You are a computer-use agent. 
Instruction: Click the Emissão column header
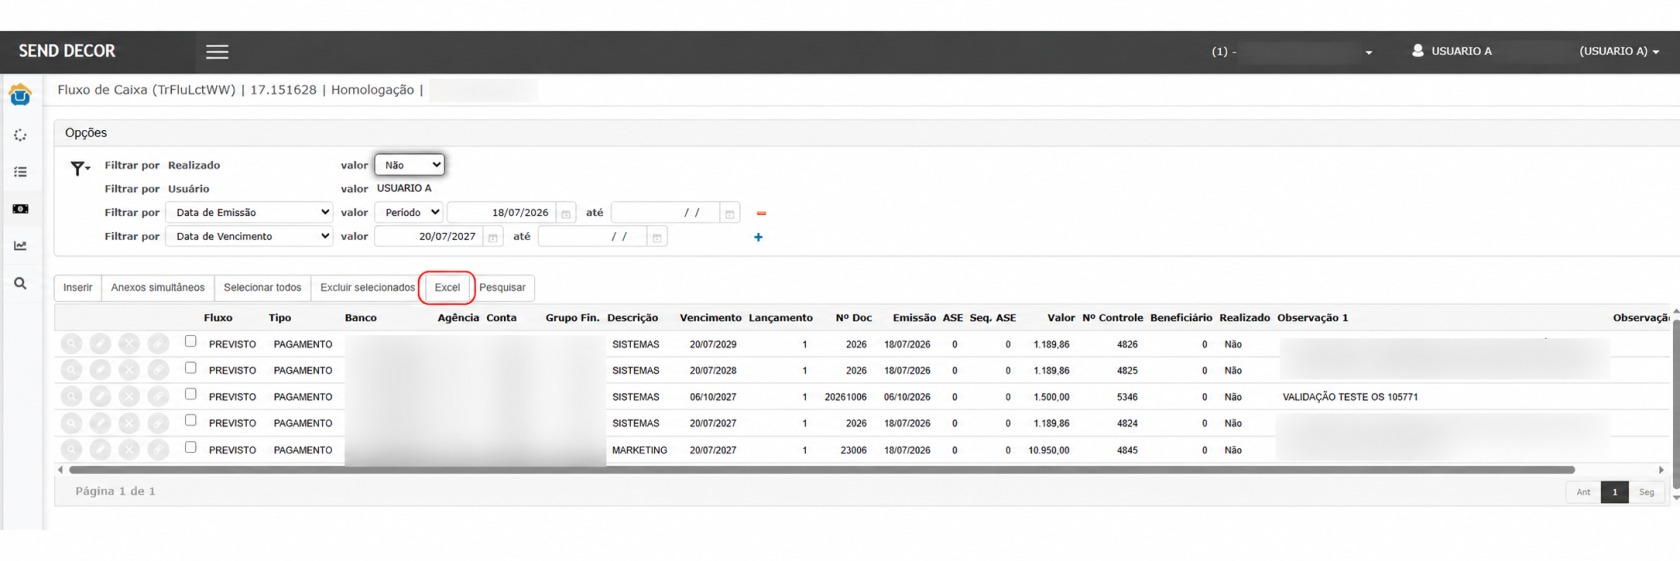(914, 318)
